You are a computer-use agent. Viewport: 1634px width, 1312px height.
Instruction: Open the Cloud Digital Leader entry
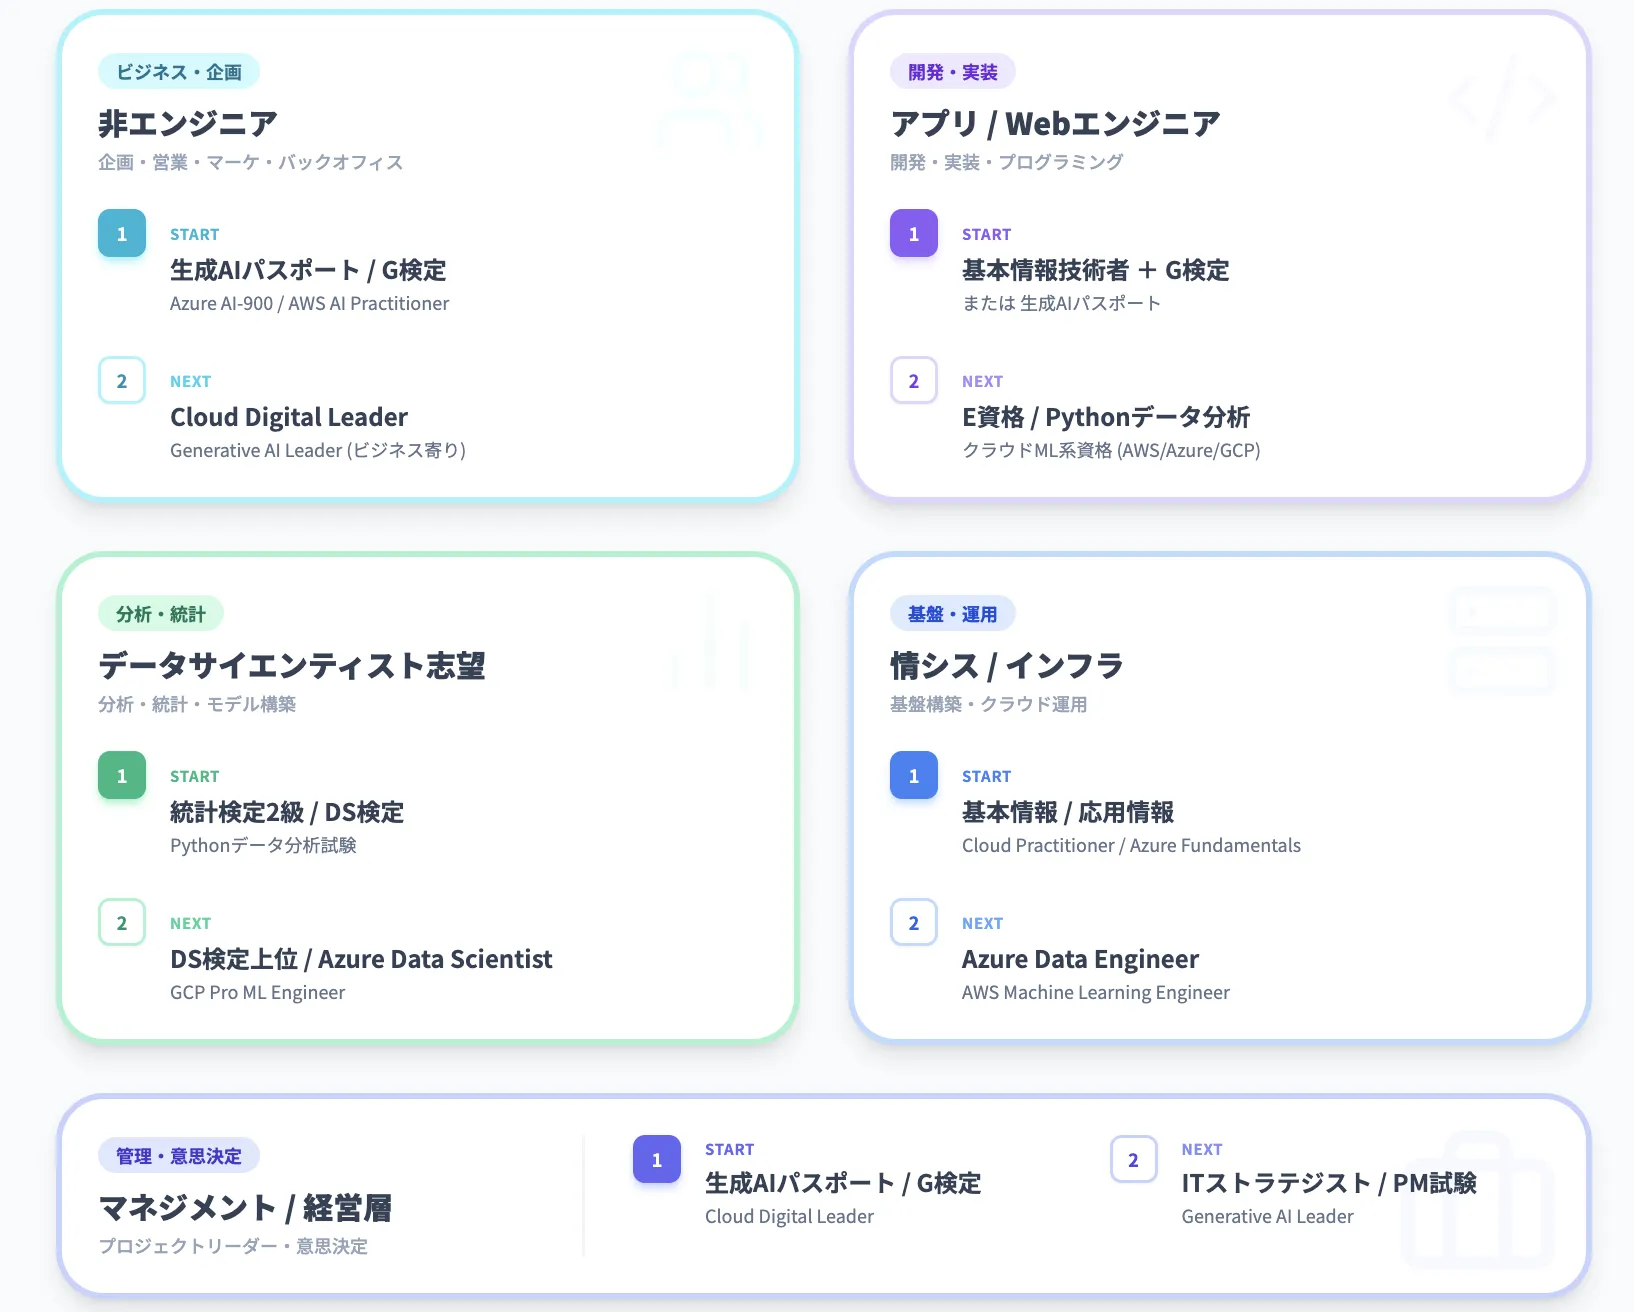point(288,416)
